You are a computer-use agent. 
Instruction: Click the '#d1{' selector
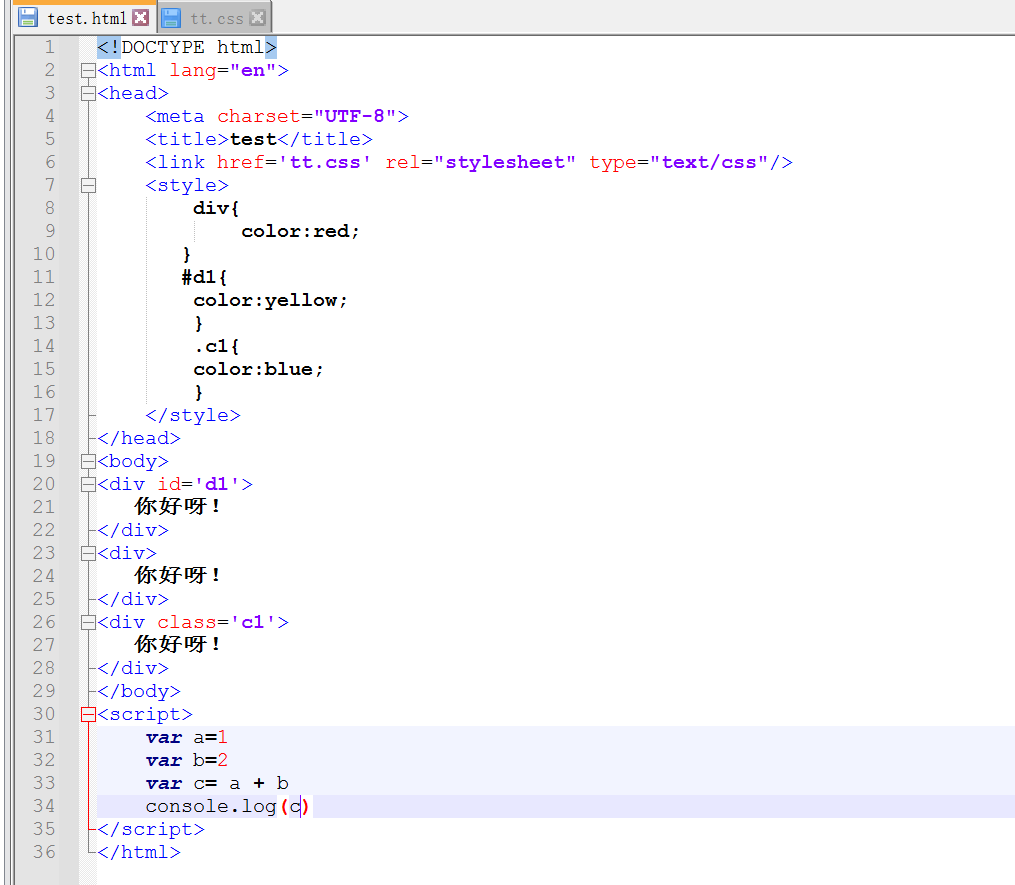point(205,277)
